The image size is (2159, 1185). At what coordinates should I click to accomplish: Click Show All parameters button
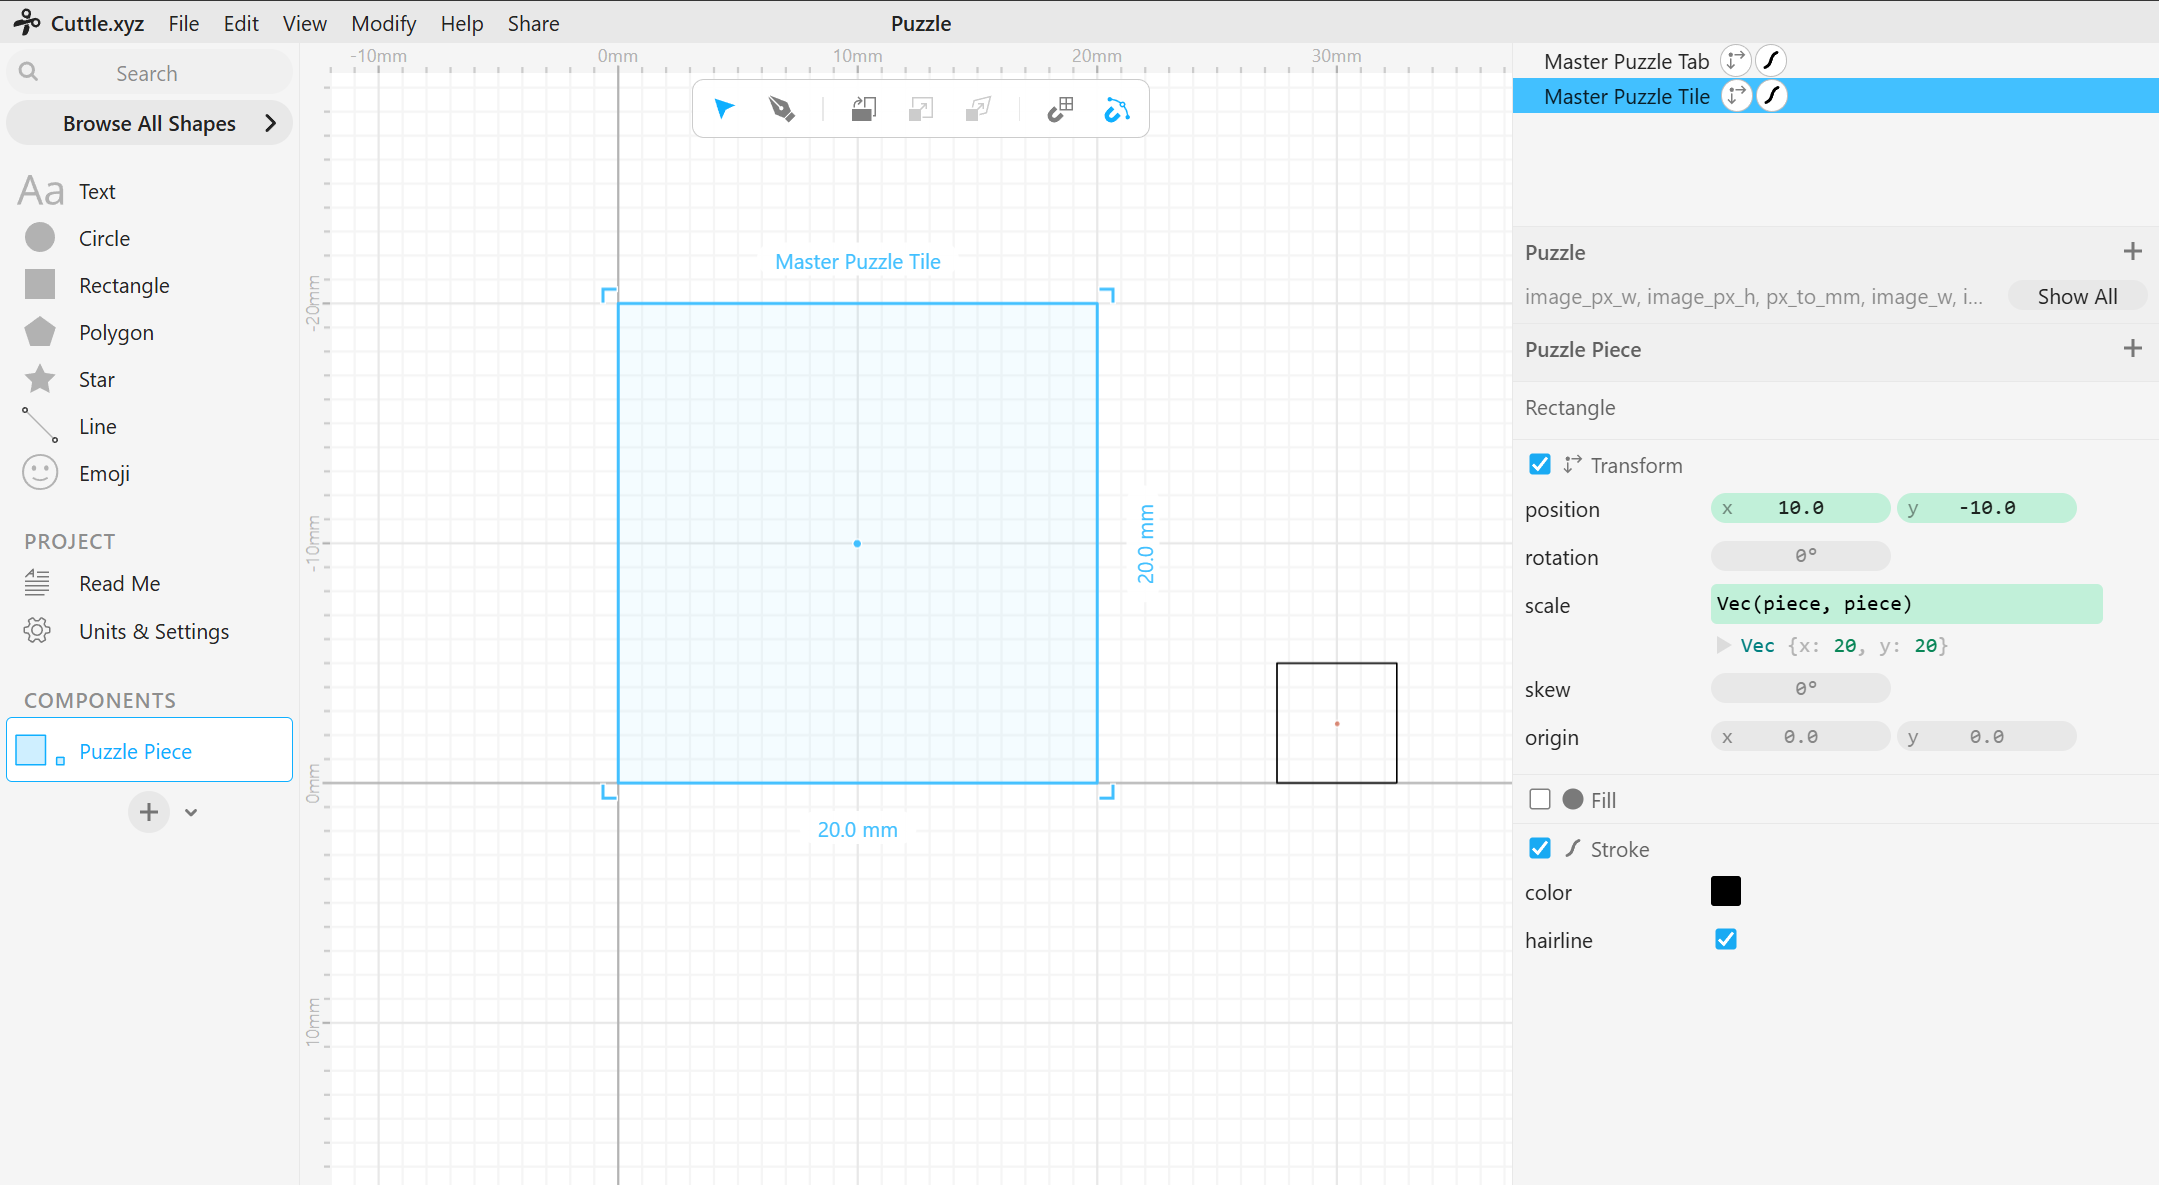[x=2077, y=296]
